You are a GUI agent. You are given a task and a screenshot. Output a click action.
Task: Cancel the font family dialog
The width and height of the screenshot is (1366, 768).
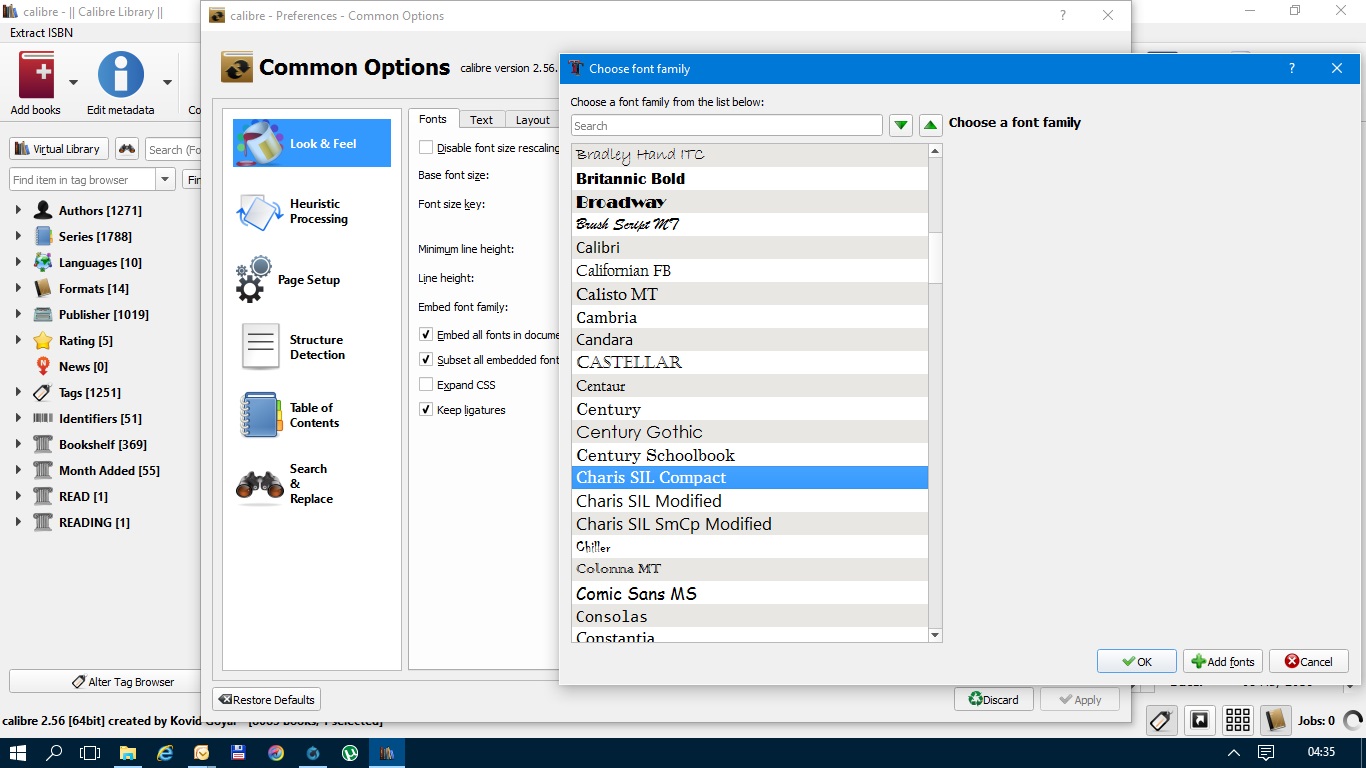pyautogui.click(x=1309, y=661)
